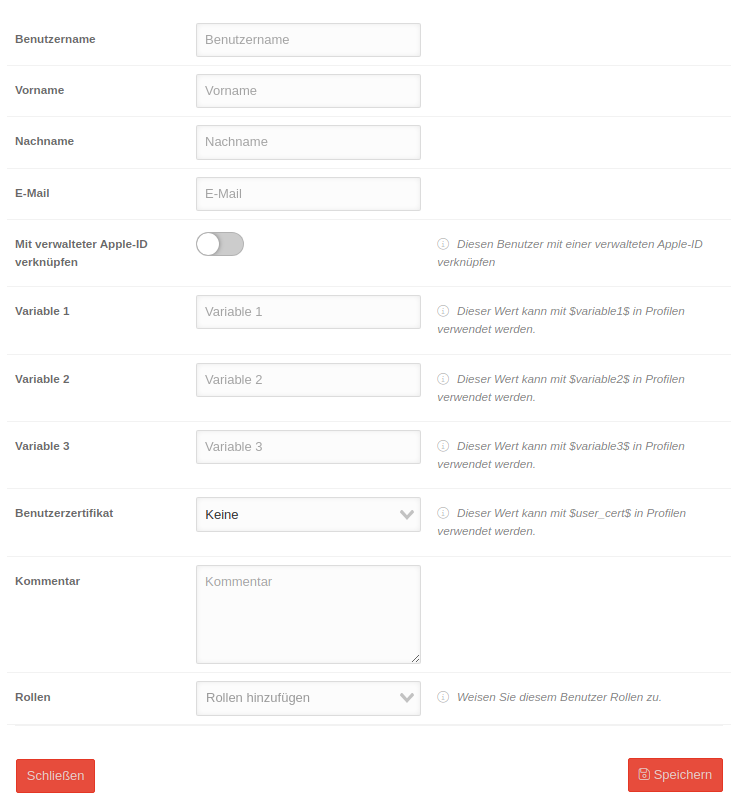Focus the Benutzername input field
738x806 pixels.
308,40
